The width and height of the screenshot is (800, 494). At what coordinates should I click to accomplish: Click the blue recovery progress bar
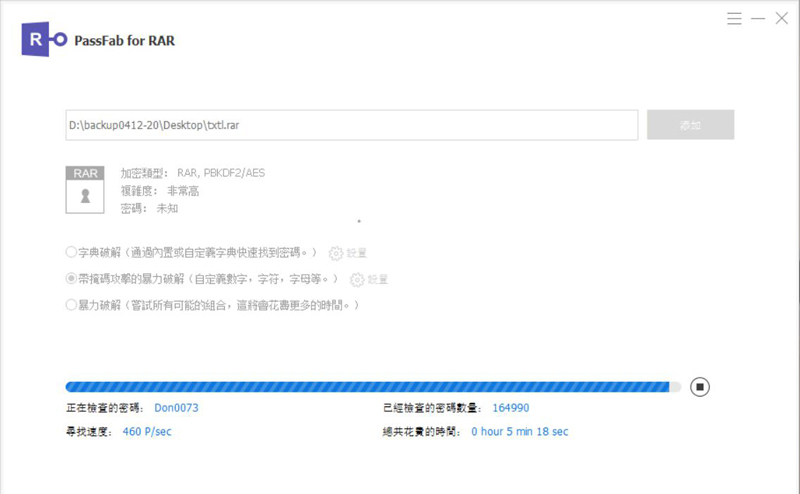[367, 387]
